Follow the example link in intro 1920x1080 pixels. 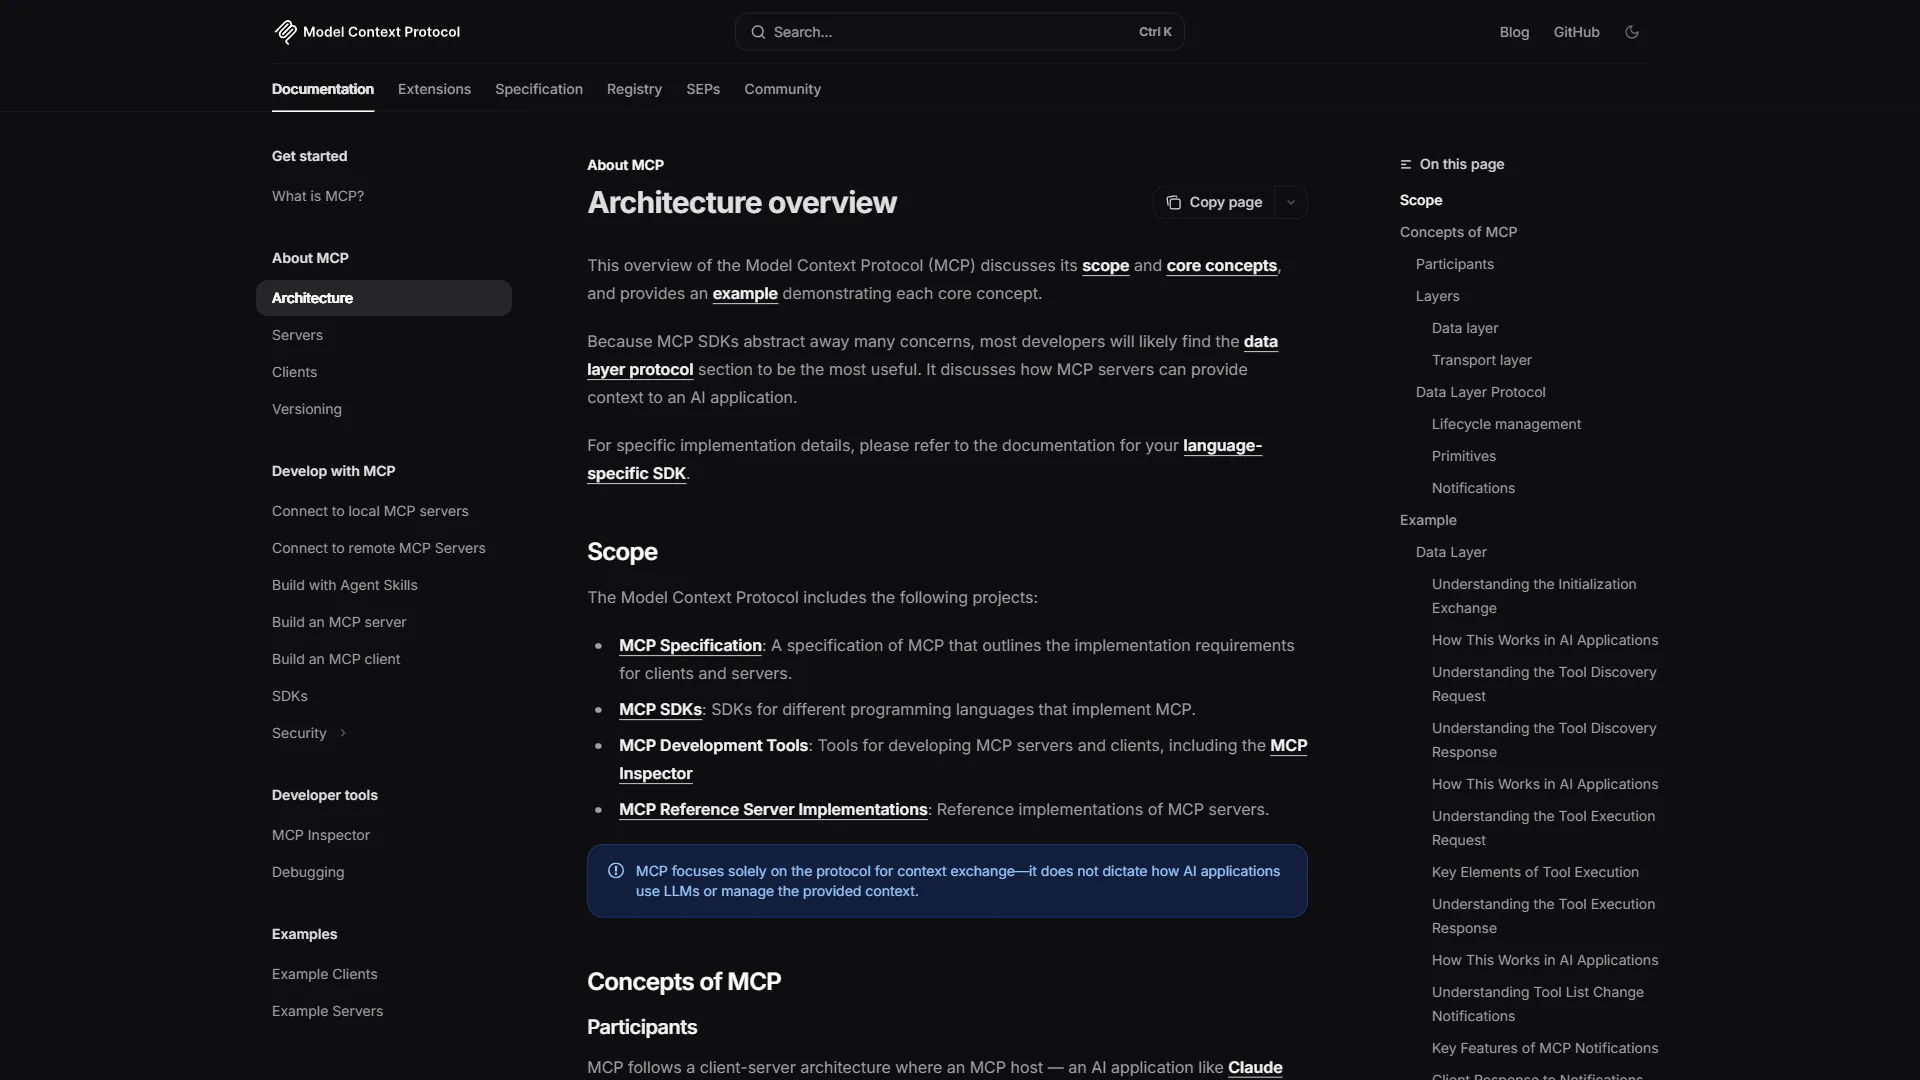pyautogui.click(x=745, y=293)
